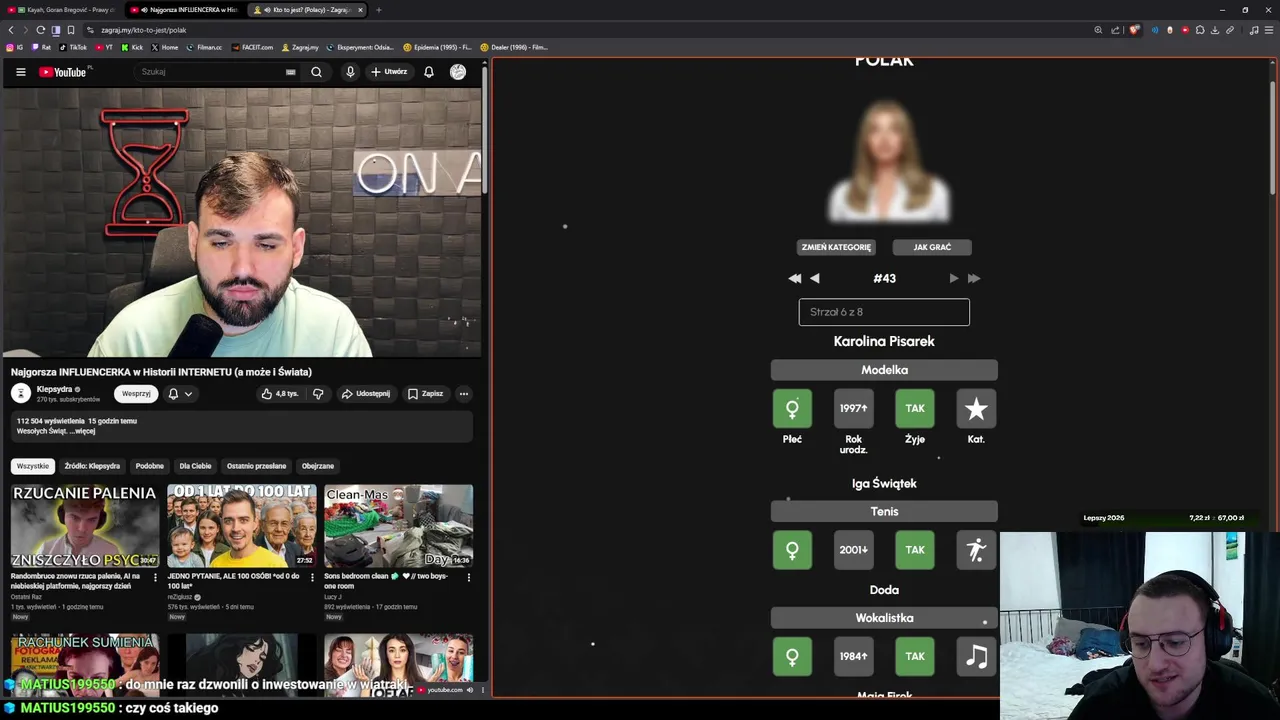Go back with the browser back arrow
The image size is (1280, 720).
(11, 30)
